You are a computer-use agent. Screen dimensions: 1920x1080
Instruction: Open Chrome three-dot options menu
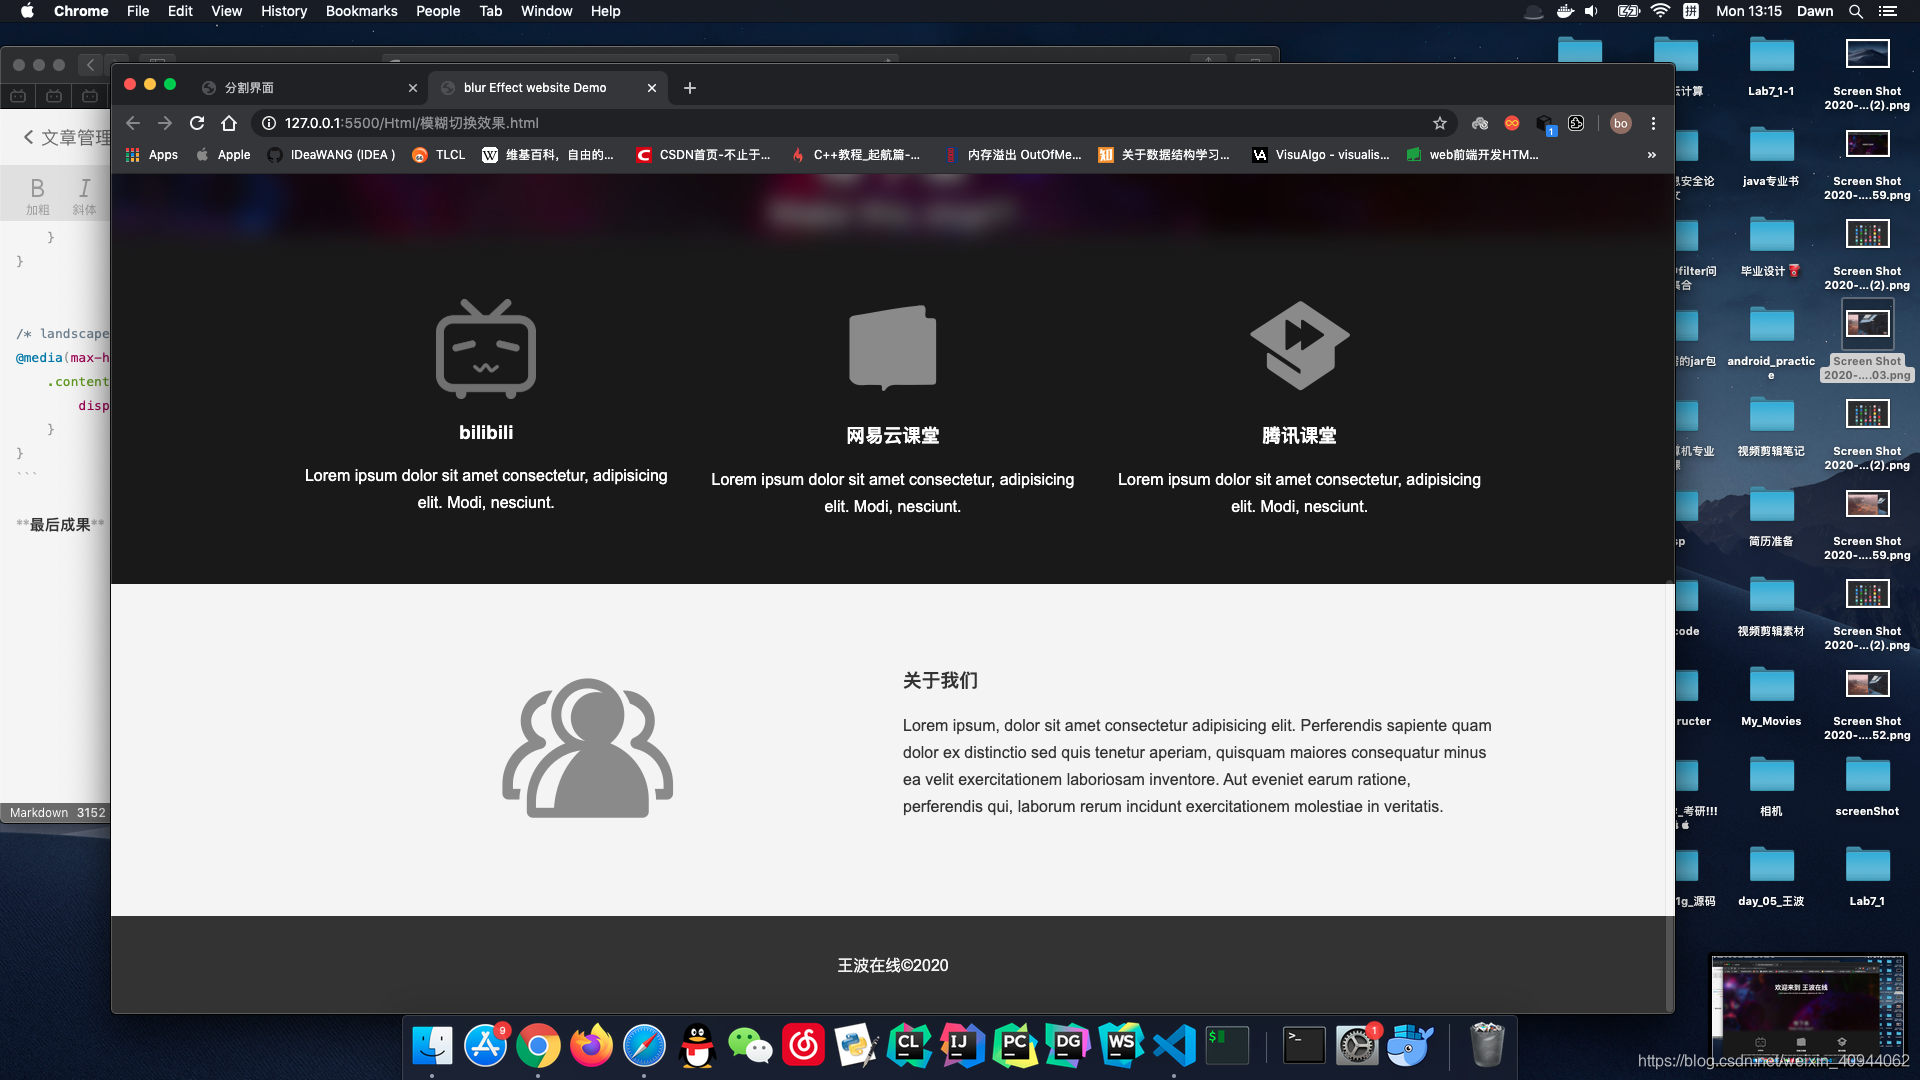coord(1653,123)
